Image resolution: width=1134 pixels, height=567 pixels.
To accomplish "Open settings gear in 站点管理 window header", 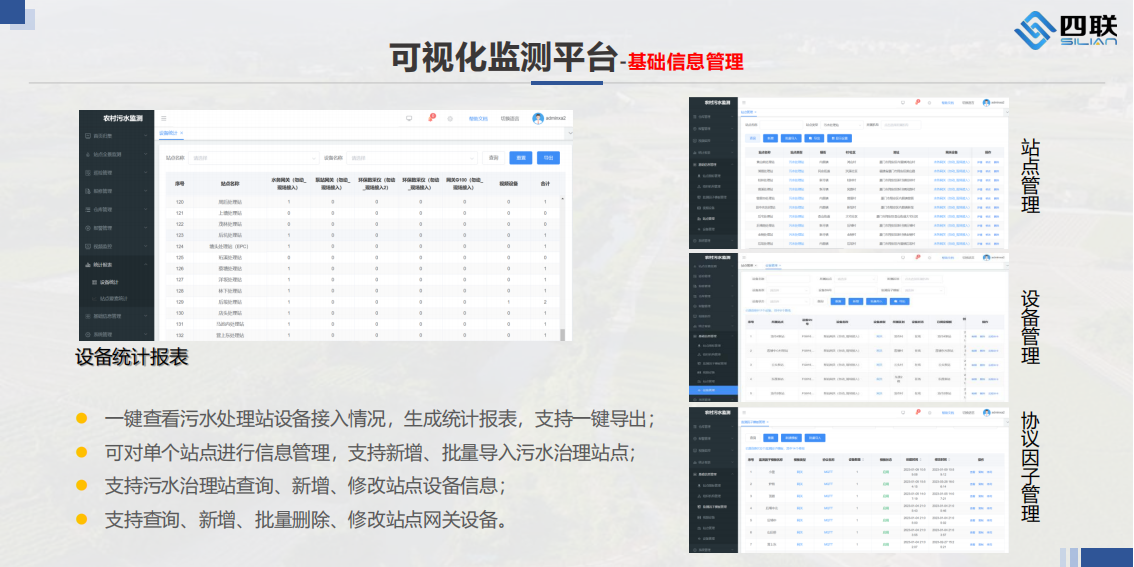I will pos(929,103).
